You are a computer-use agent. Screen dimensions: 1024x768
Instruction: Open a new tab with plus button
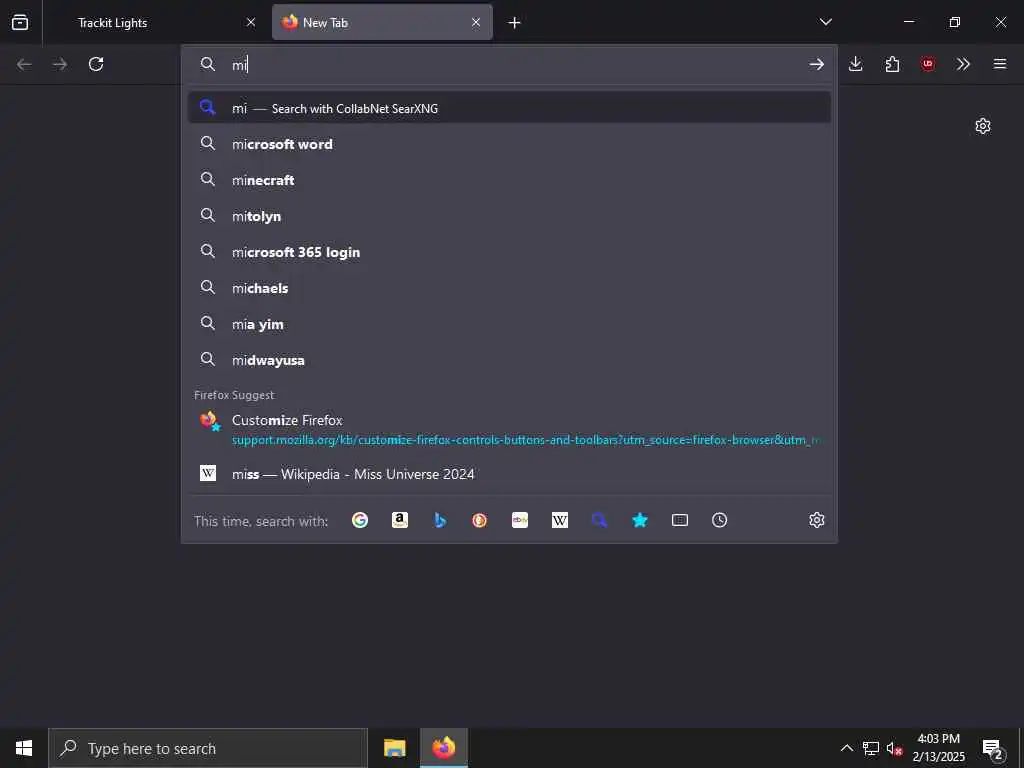(515, 23)
